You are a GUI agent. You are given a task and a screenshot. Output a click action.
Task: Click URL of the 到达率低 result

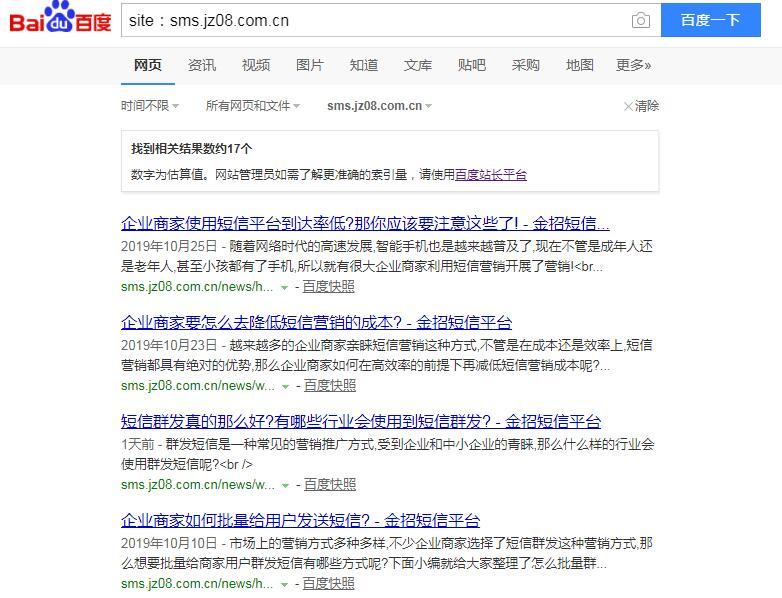point(197,287)
